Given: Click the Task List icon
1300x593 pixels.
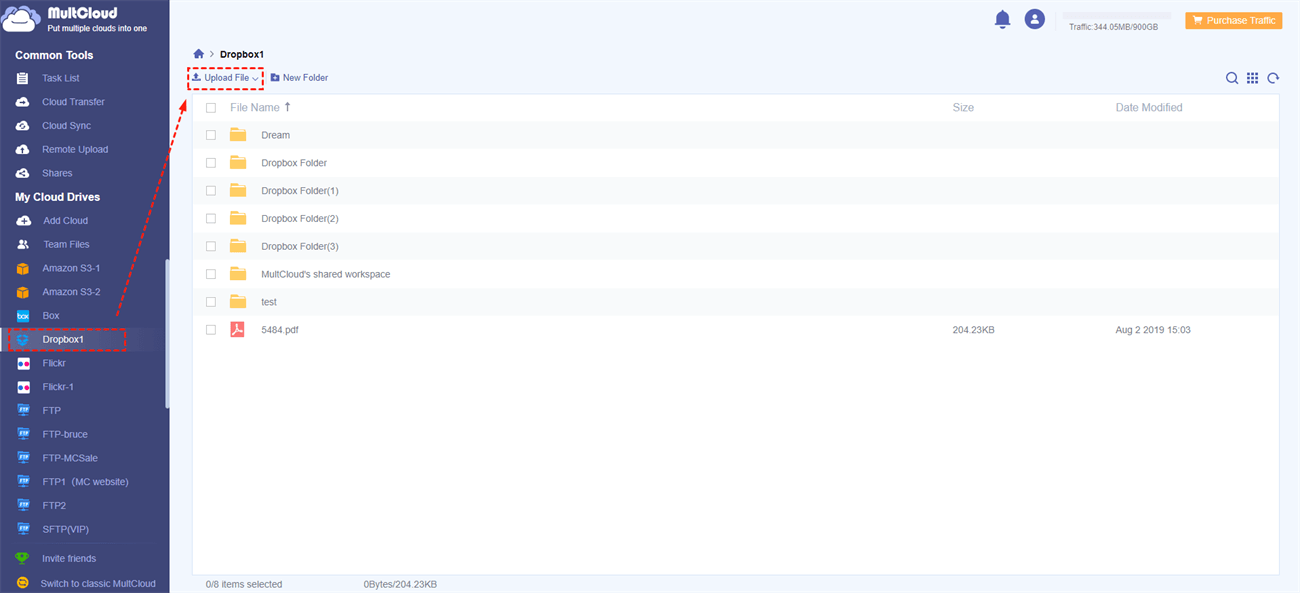Looking at the screenshot, I should pyautogui.click(x=22, y=78).
